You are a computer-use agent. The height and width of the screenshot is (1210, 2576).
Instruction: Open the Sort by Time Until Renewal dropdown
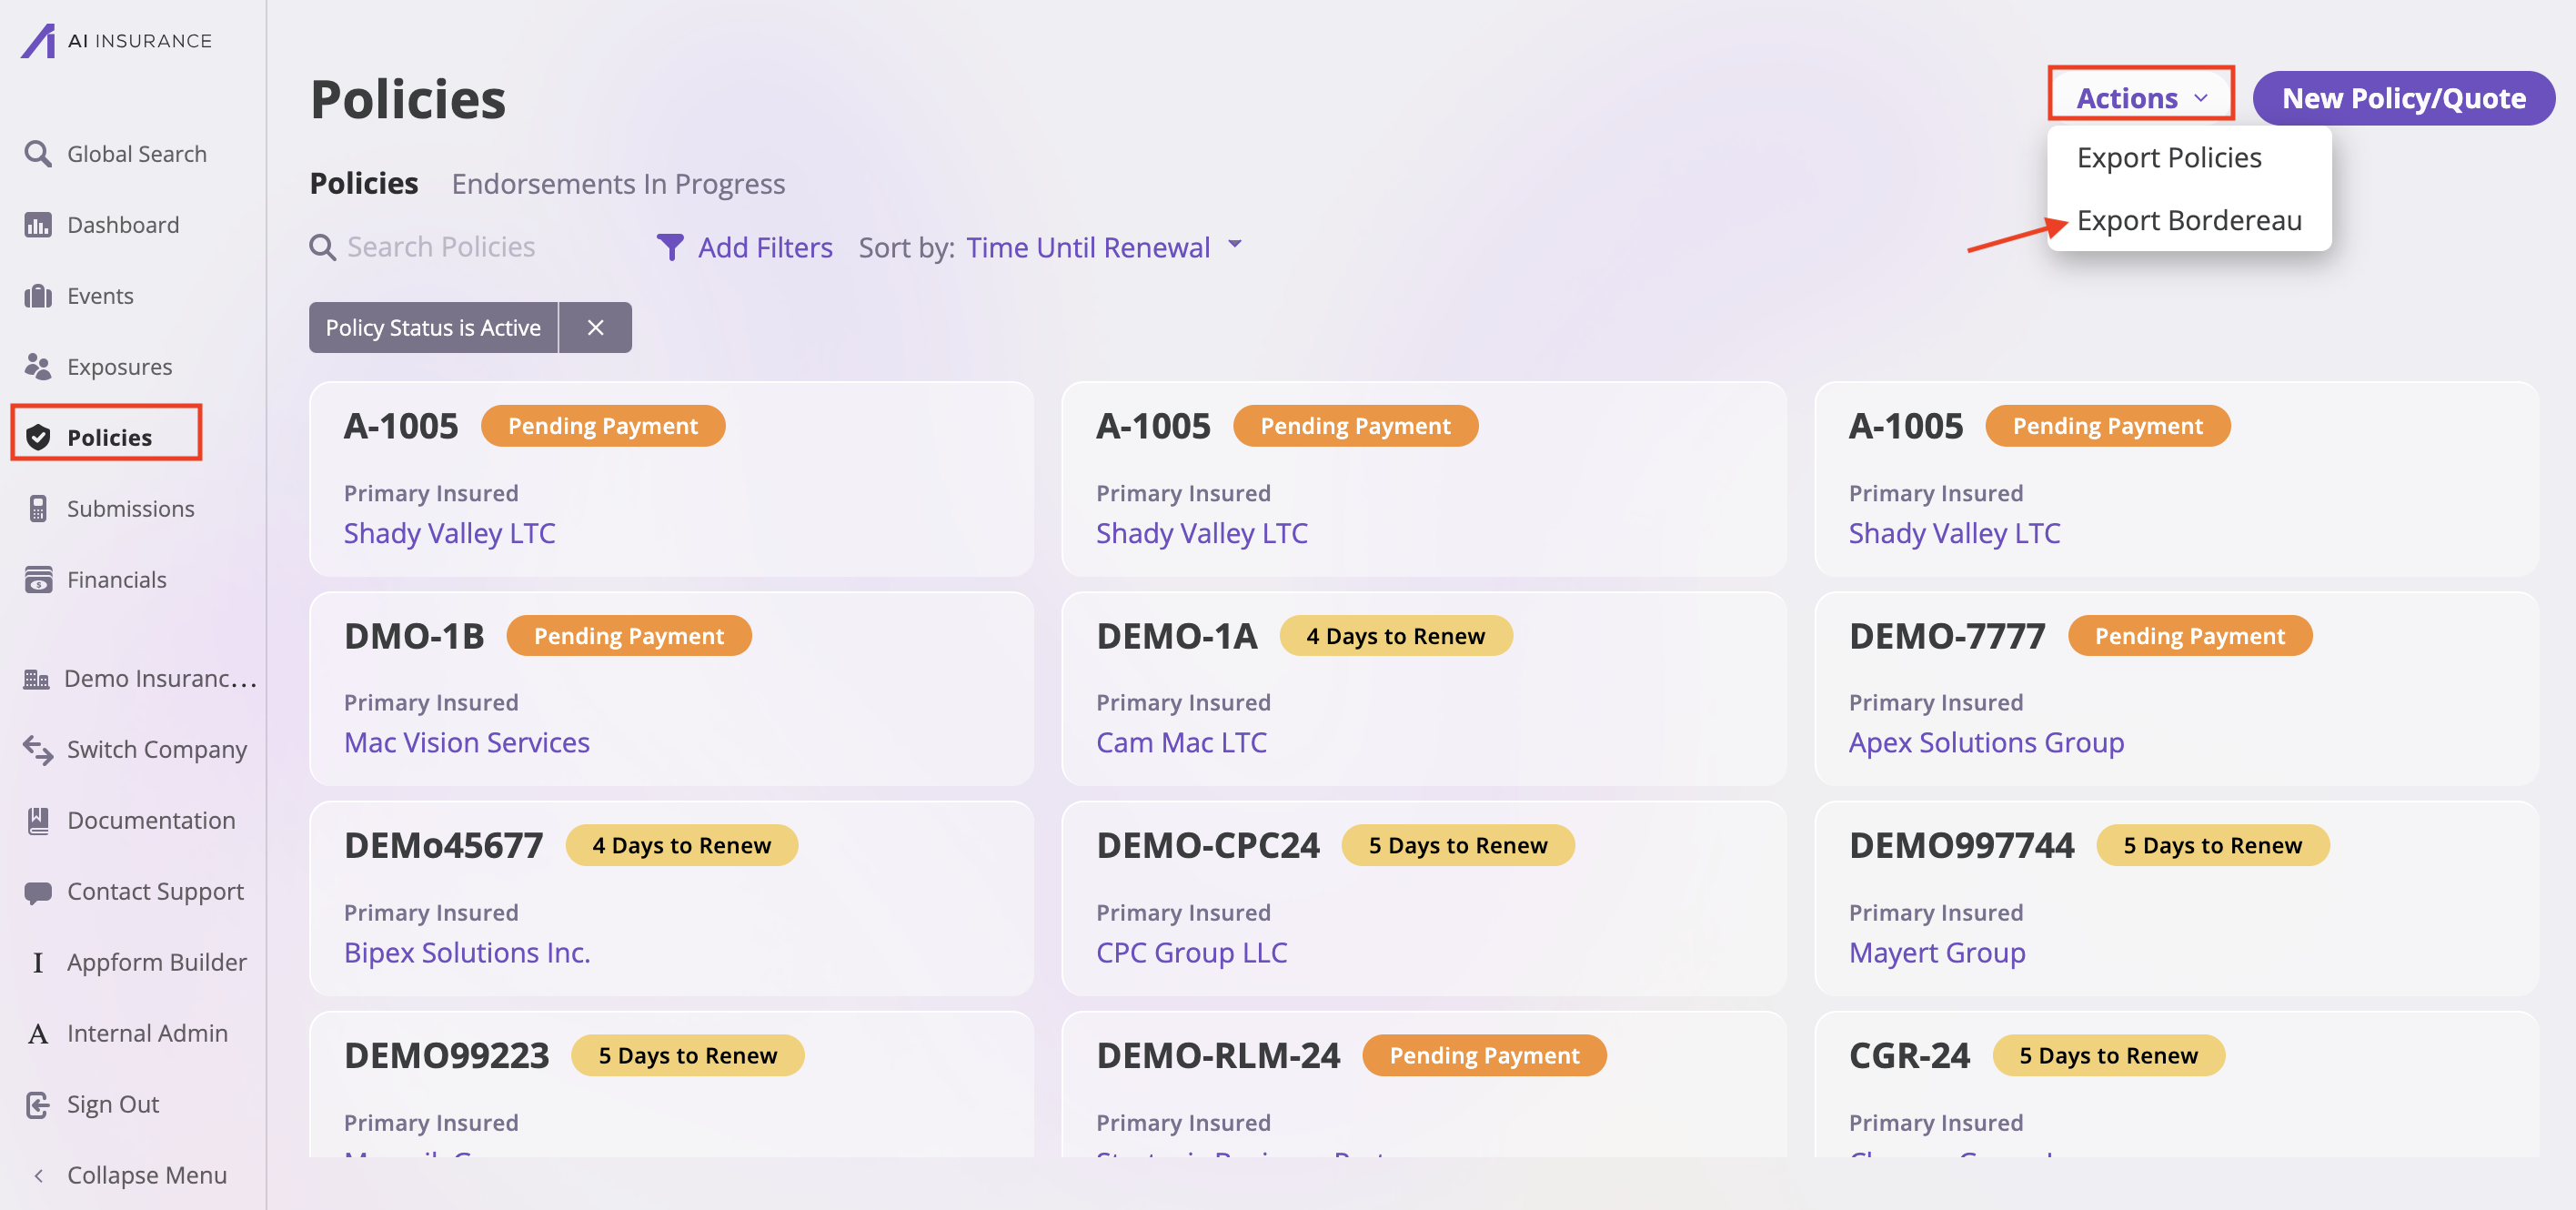[1103, 247]
